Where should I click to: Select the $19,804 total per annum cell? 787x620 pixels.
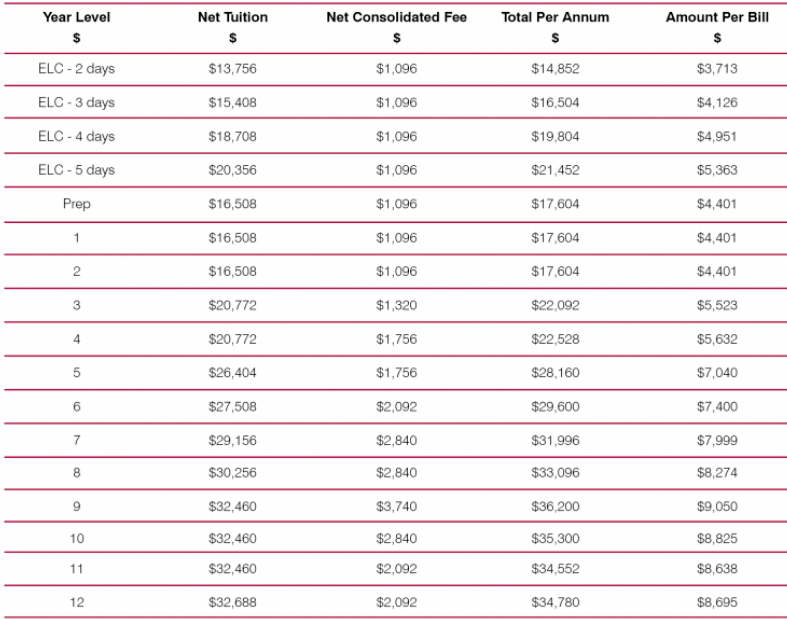tap(555, 136)
